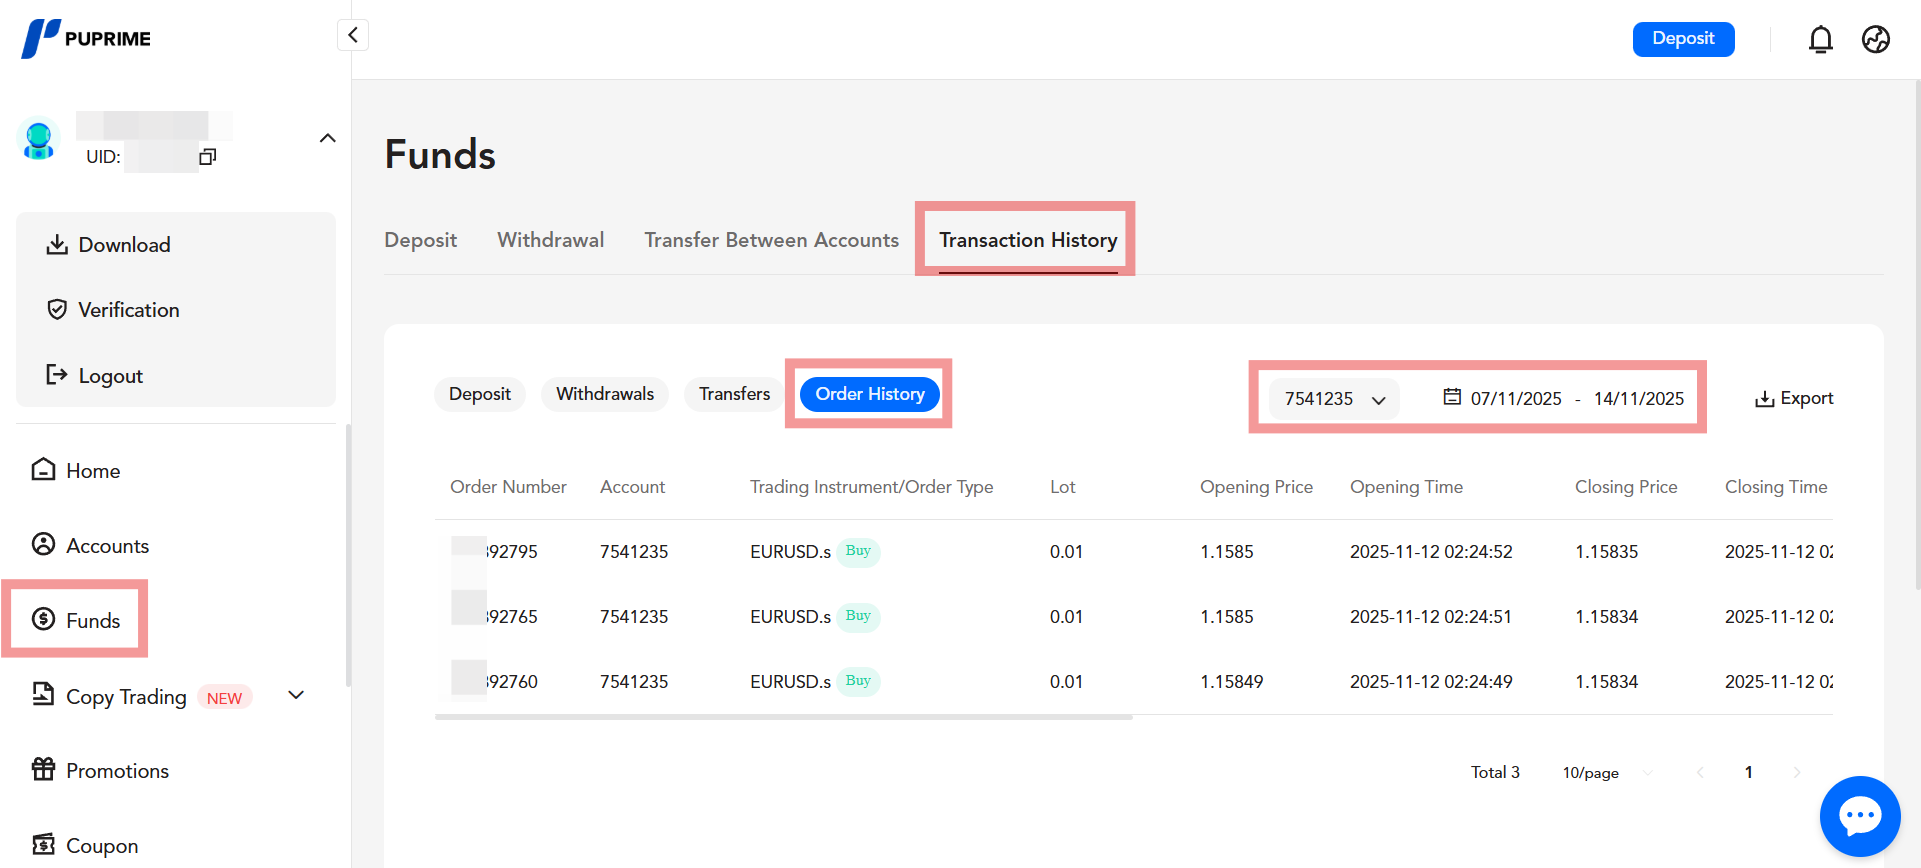Select the Deposit filter pill
Image resolution: width=1921 pixels, height=868 pixels.
tap(479, 394)
